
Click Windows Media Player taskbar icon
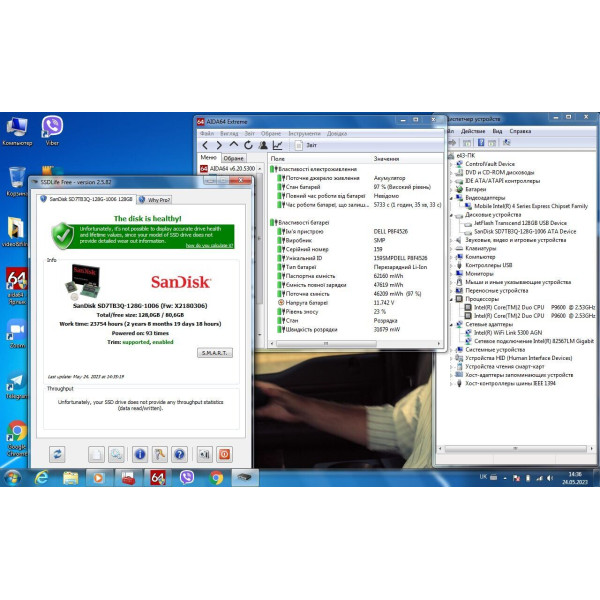pyautogui.click(x=99, y=478)
